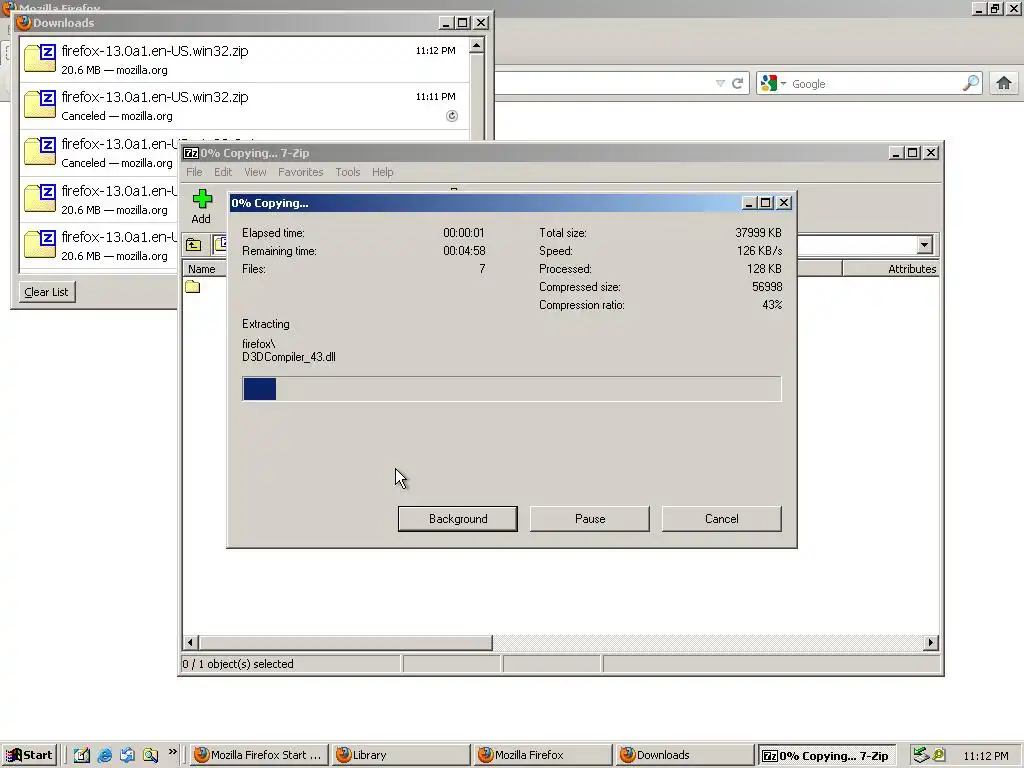
Task: Open Favorites menu in 7-Zip
Action: coord(300,172)
